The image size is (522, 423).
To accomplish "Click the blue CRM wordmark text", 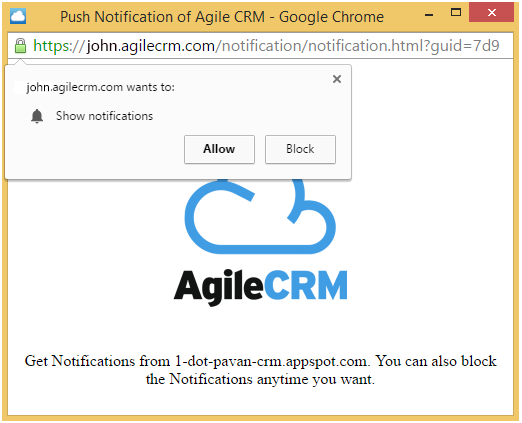I will 306,285.
